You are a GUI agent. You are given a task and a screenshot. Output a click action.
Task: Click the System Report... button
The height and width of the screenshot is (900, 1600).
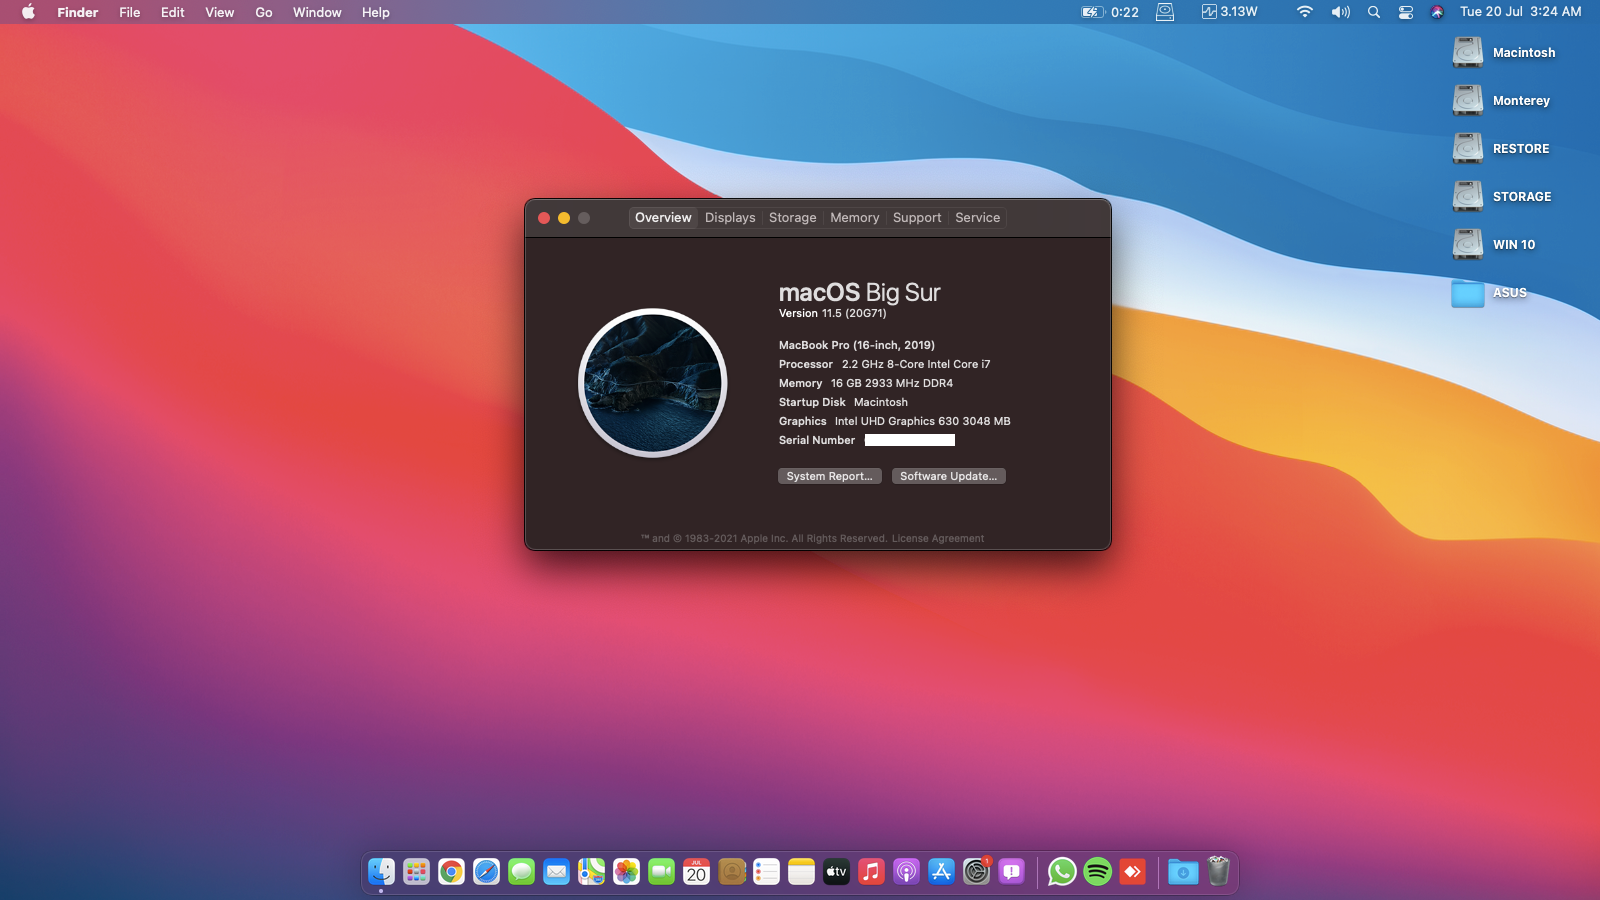click(x=830, y=476)
